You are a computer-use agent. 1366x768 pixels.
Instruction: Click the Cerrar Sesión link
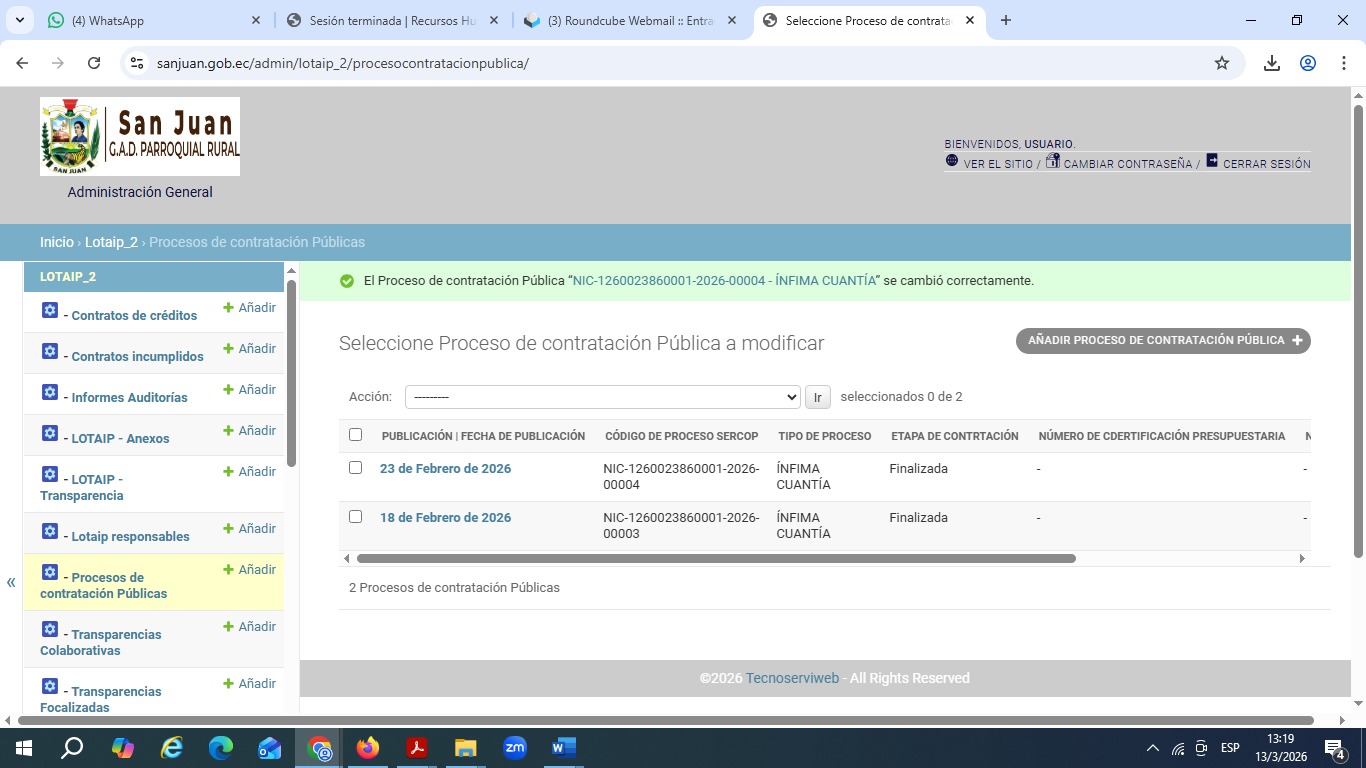(1265, 164)
